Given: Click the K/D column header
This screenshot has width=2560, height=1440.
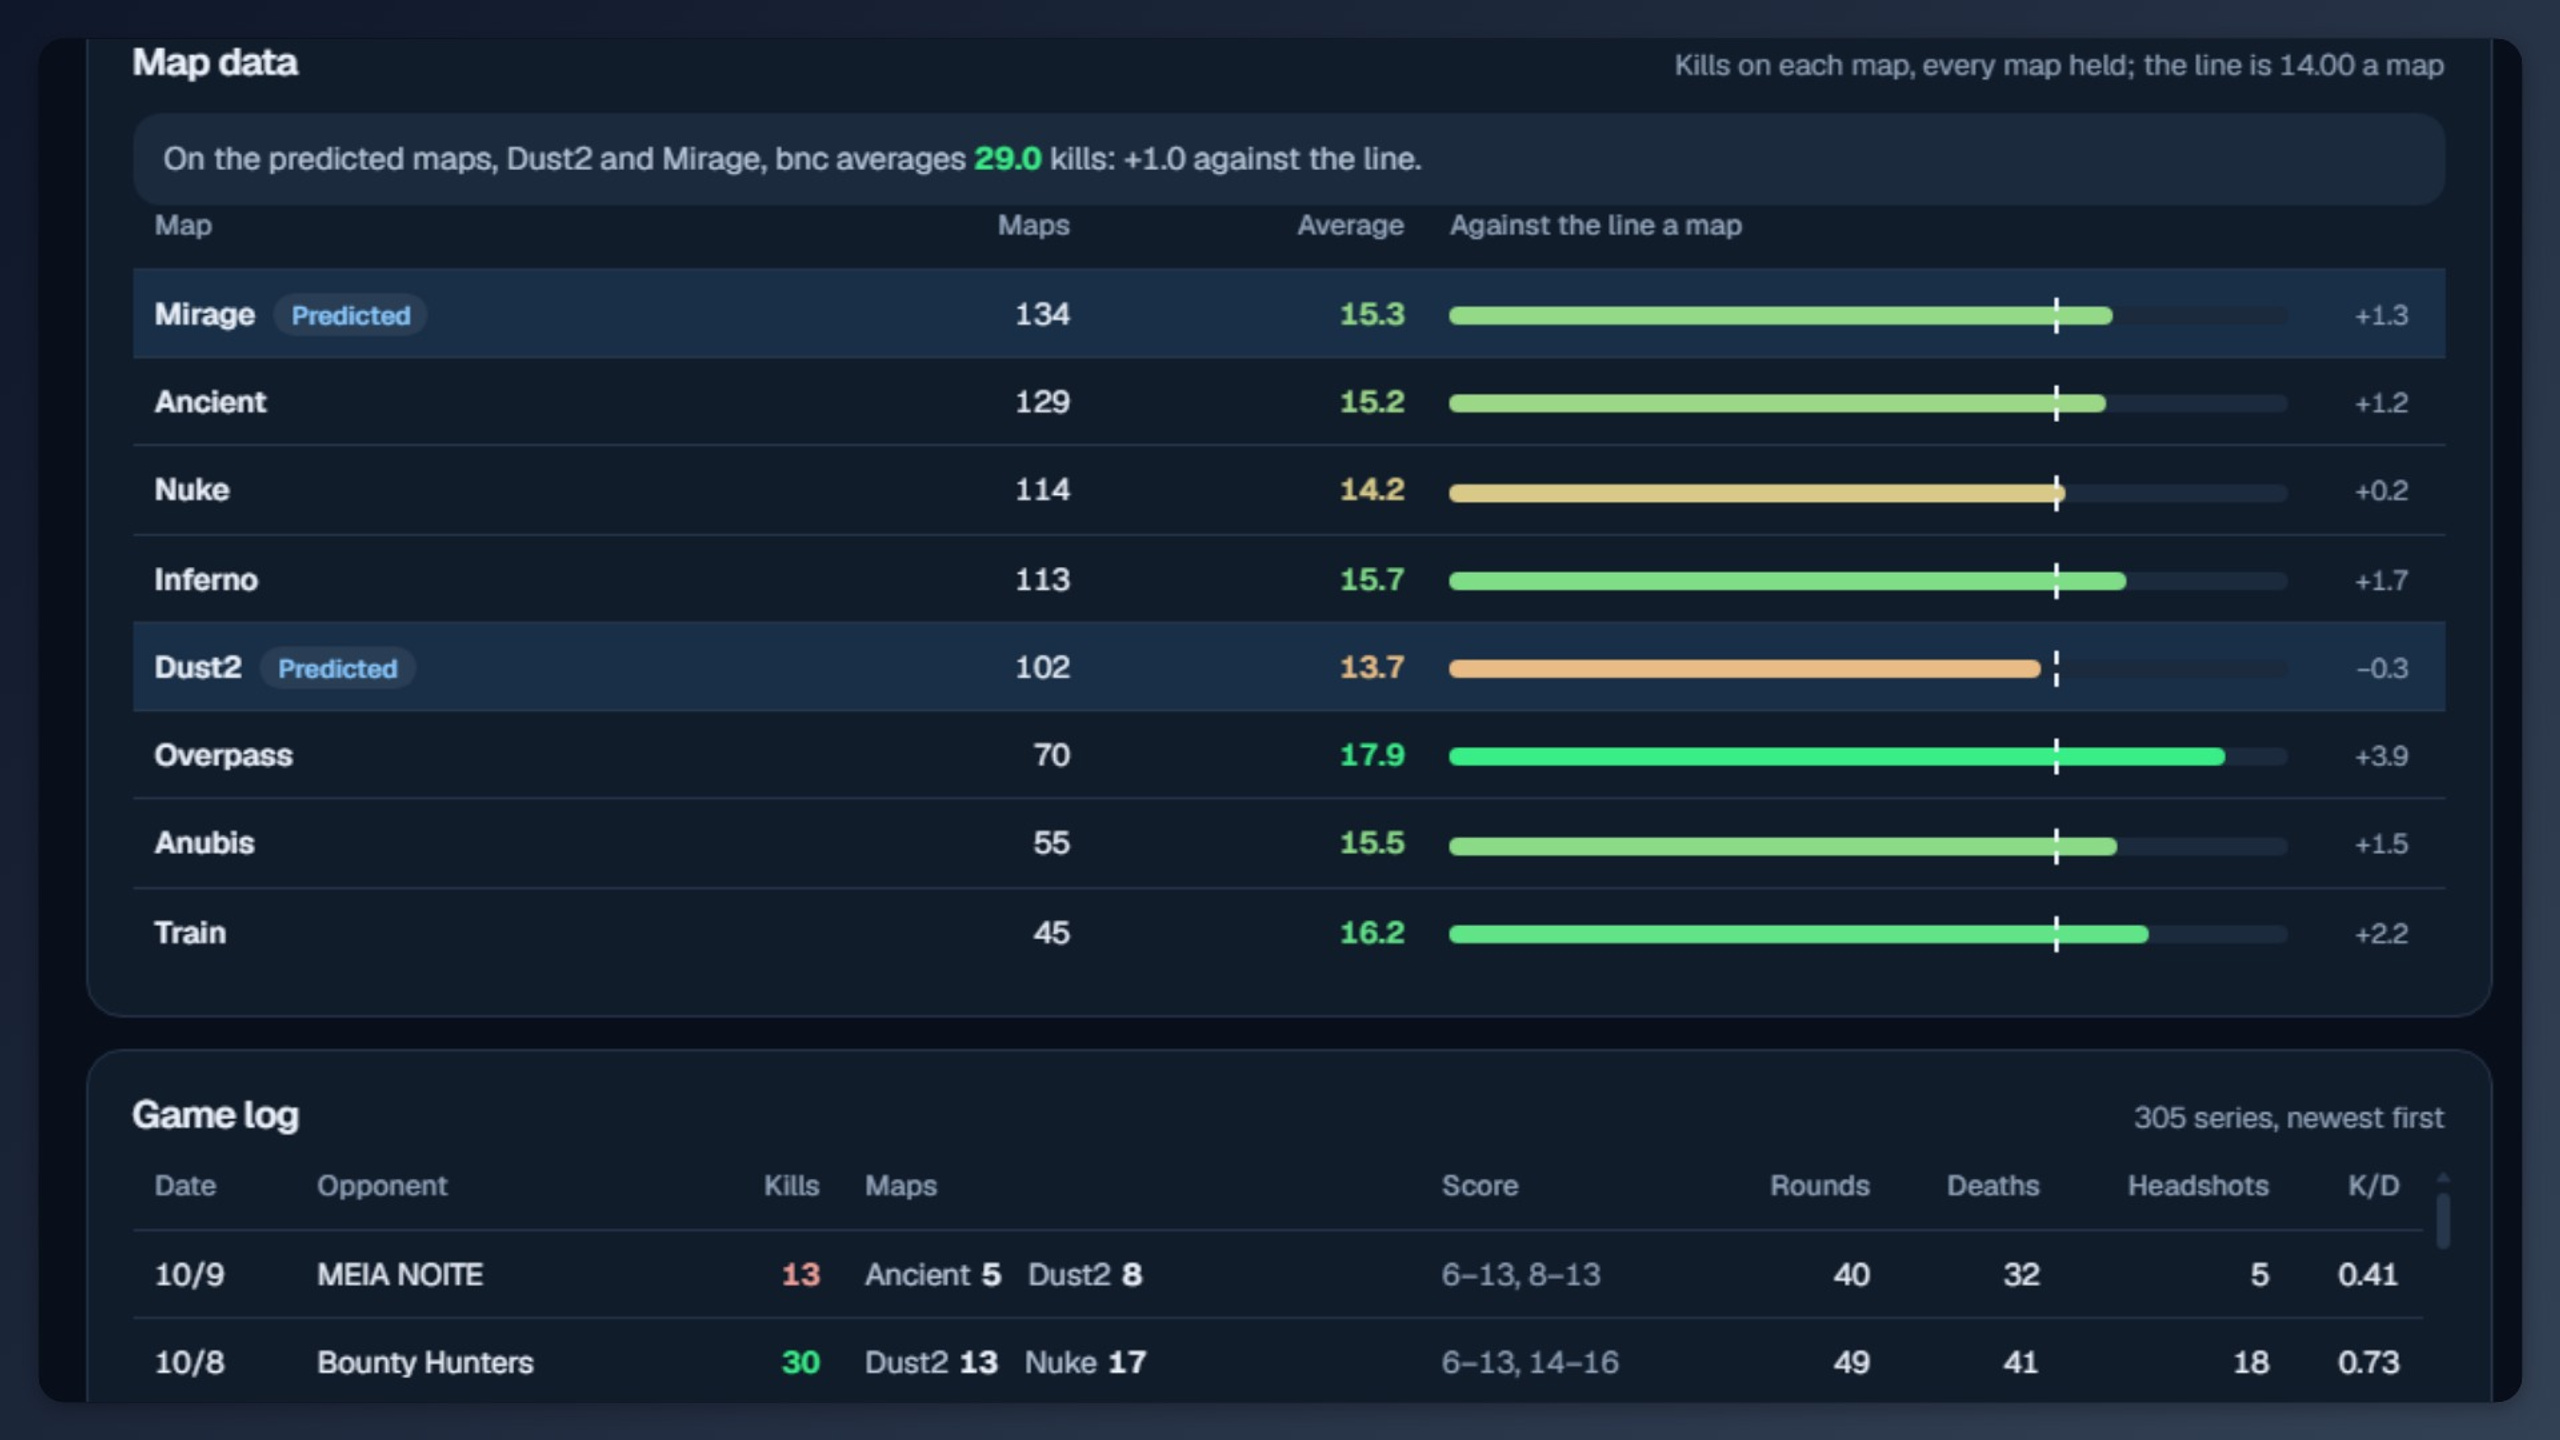Looking at the screenshot, I should [x=2373, y=1185].
